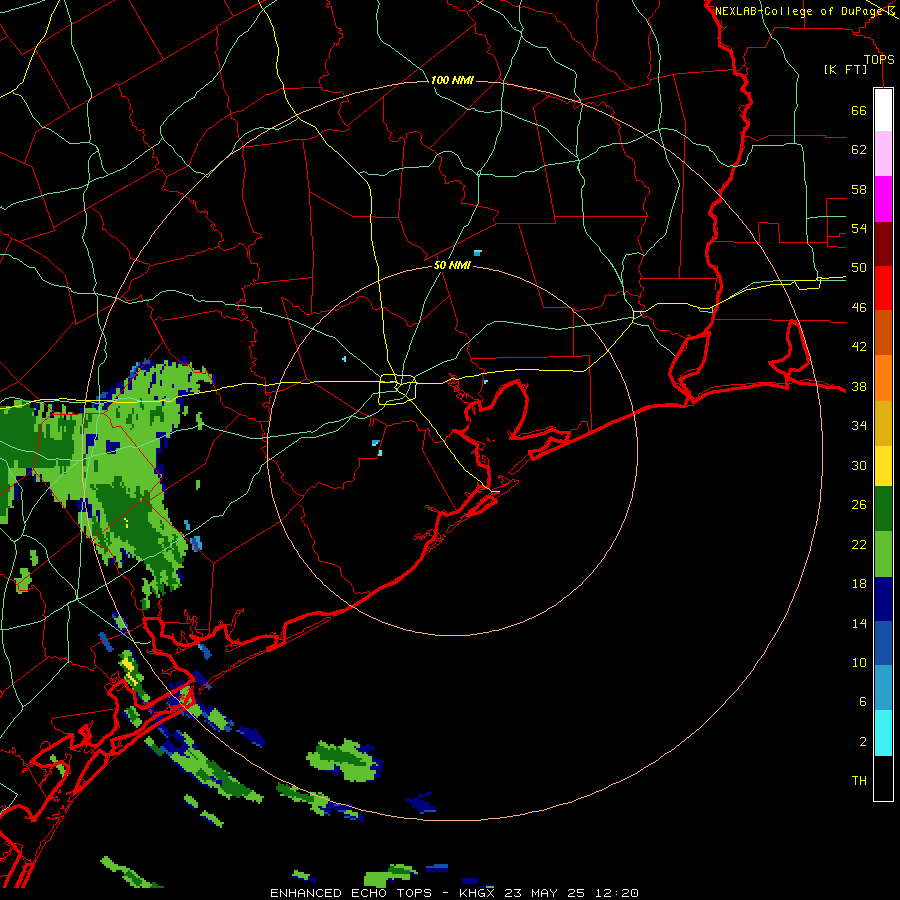Click the cyan legend swatch

click(x=883, y=733)
